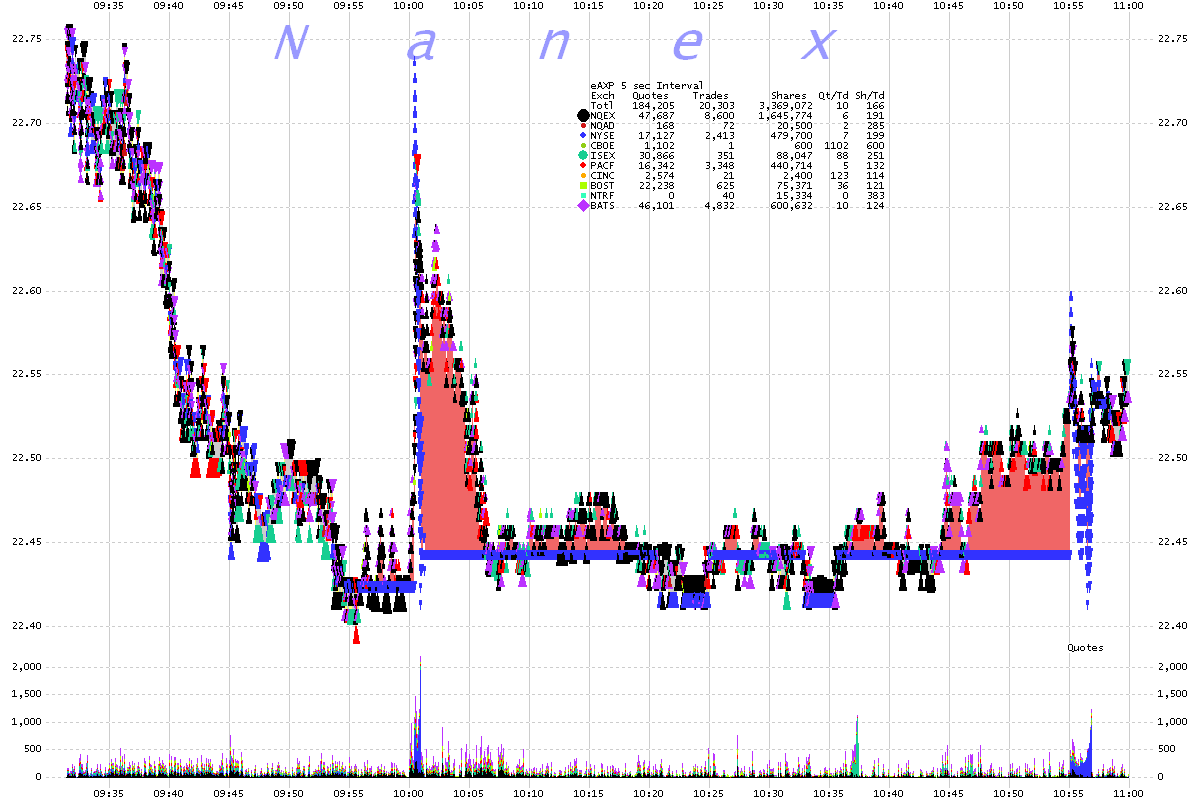Select total quotes value '184,205'
Viewport: 1200px width, 800px height.
point(653,105)
